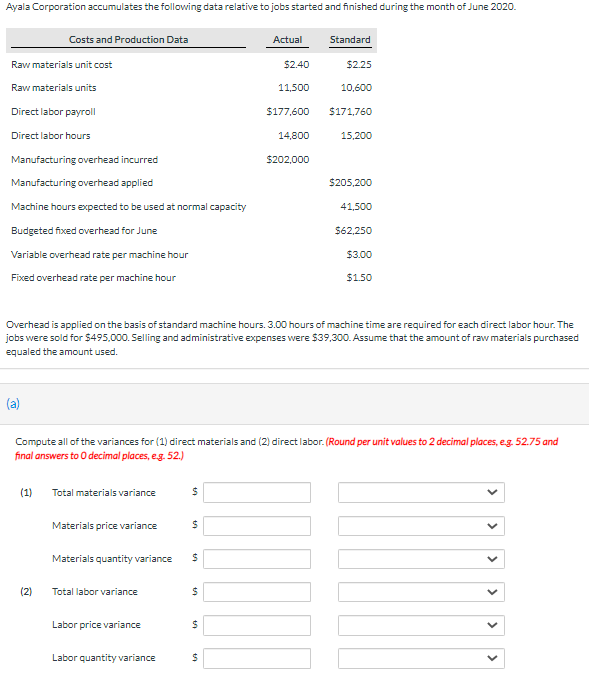Click the 11,500 actual raw materials units
589x681 pixels.
tap(294, 88)
